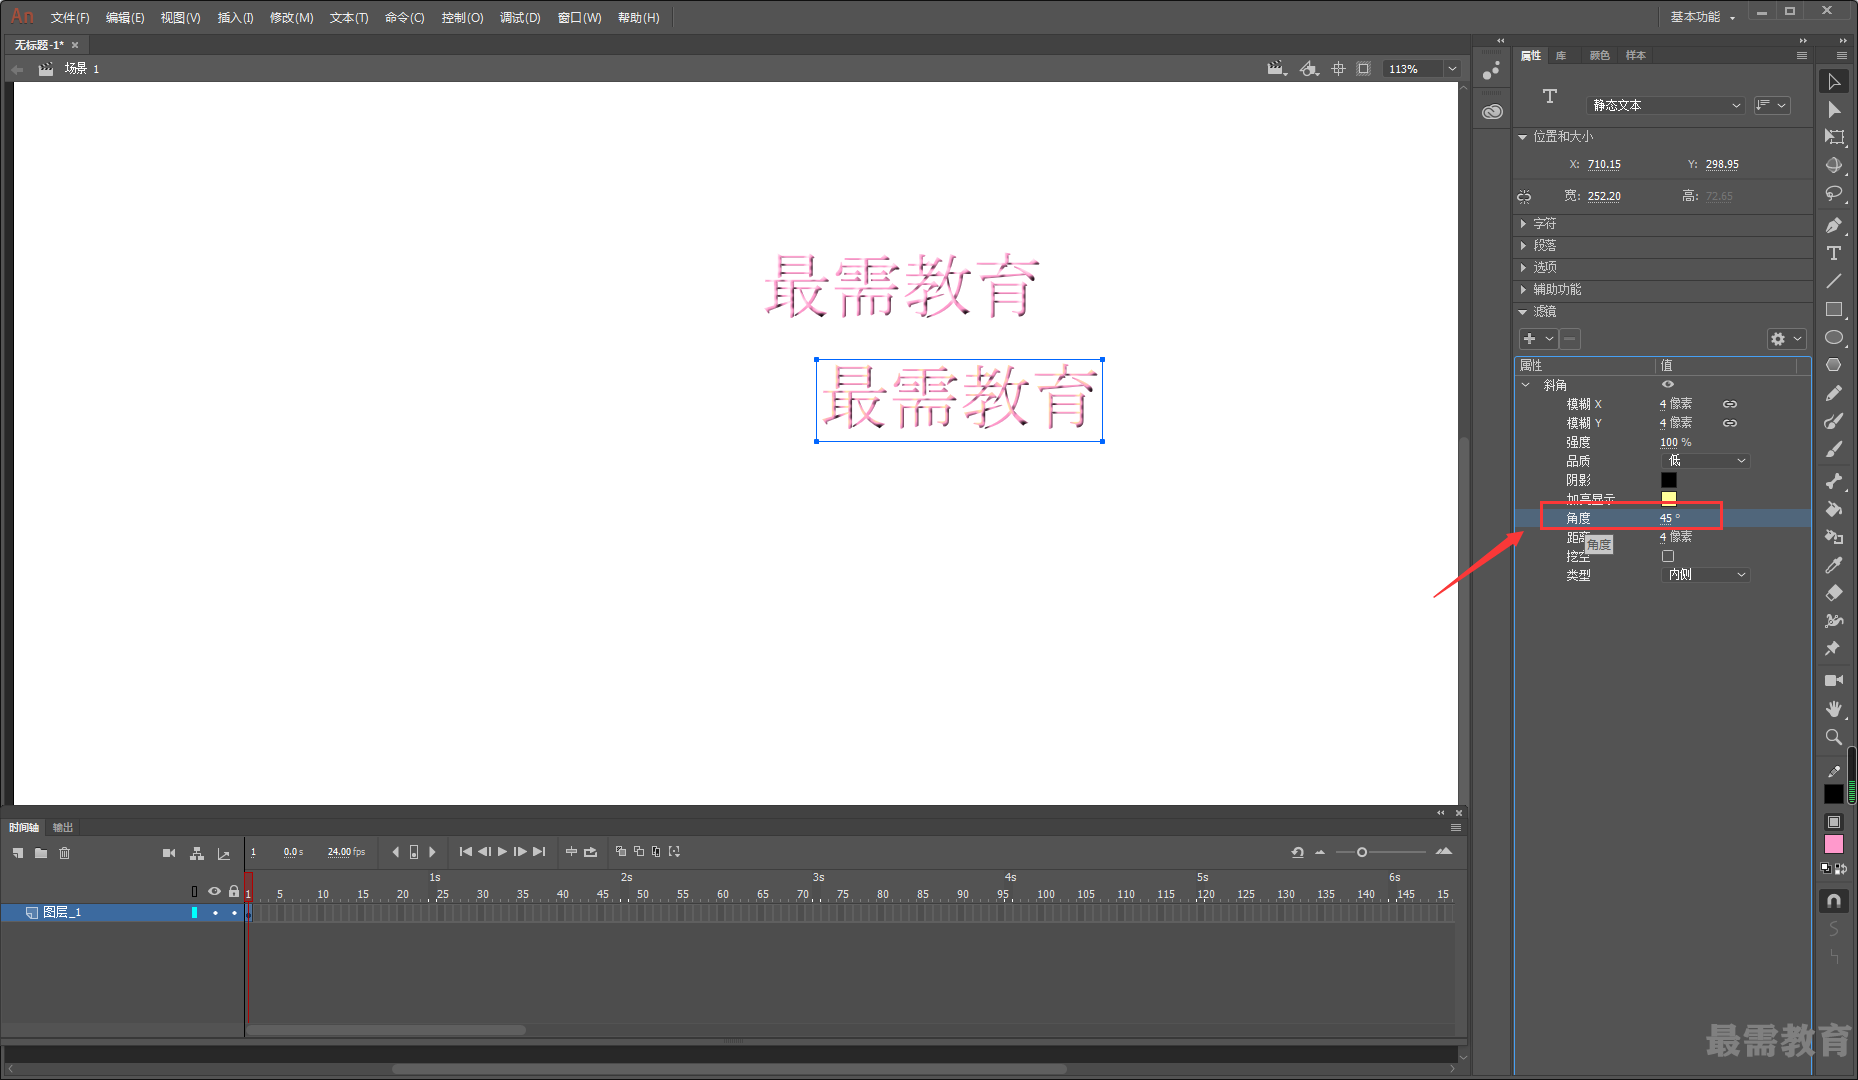Toggle 图层_1 visibility dot
Image resolution: width=1858 pixels, height=1080 pixels.
215,912
